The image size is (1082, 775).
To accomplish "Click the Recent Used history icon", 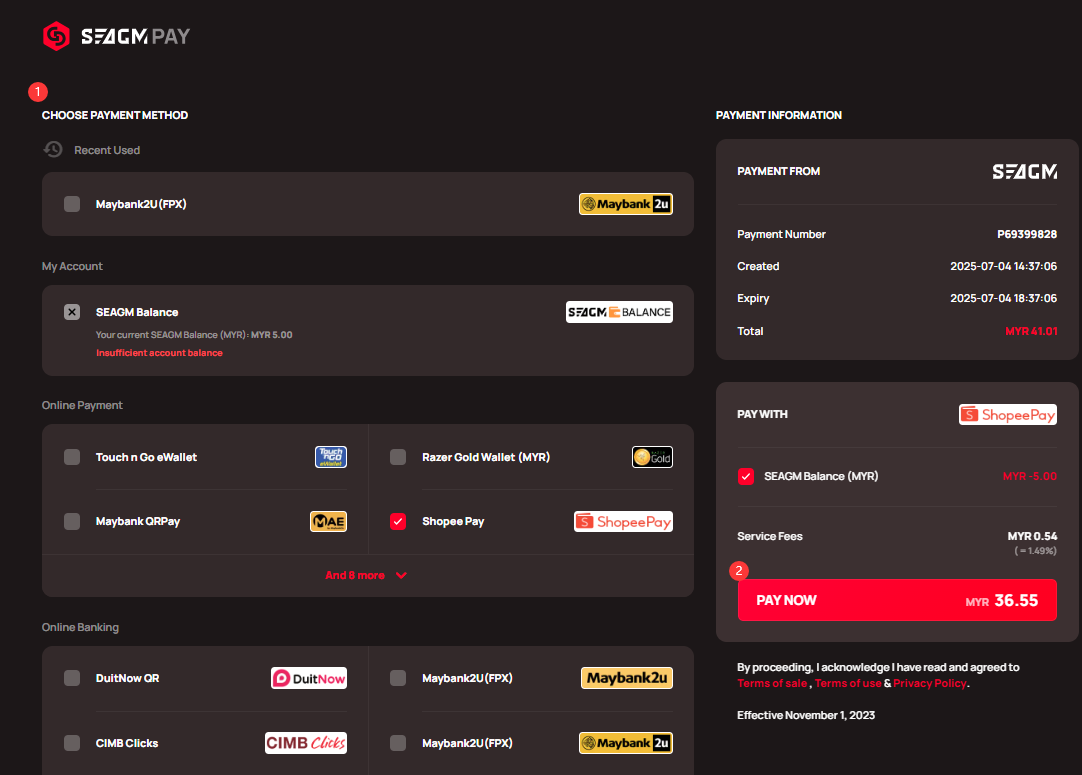I will [x=53, y=150].
